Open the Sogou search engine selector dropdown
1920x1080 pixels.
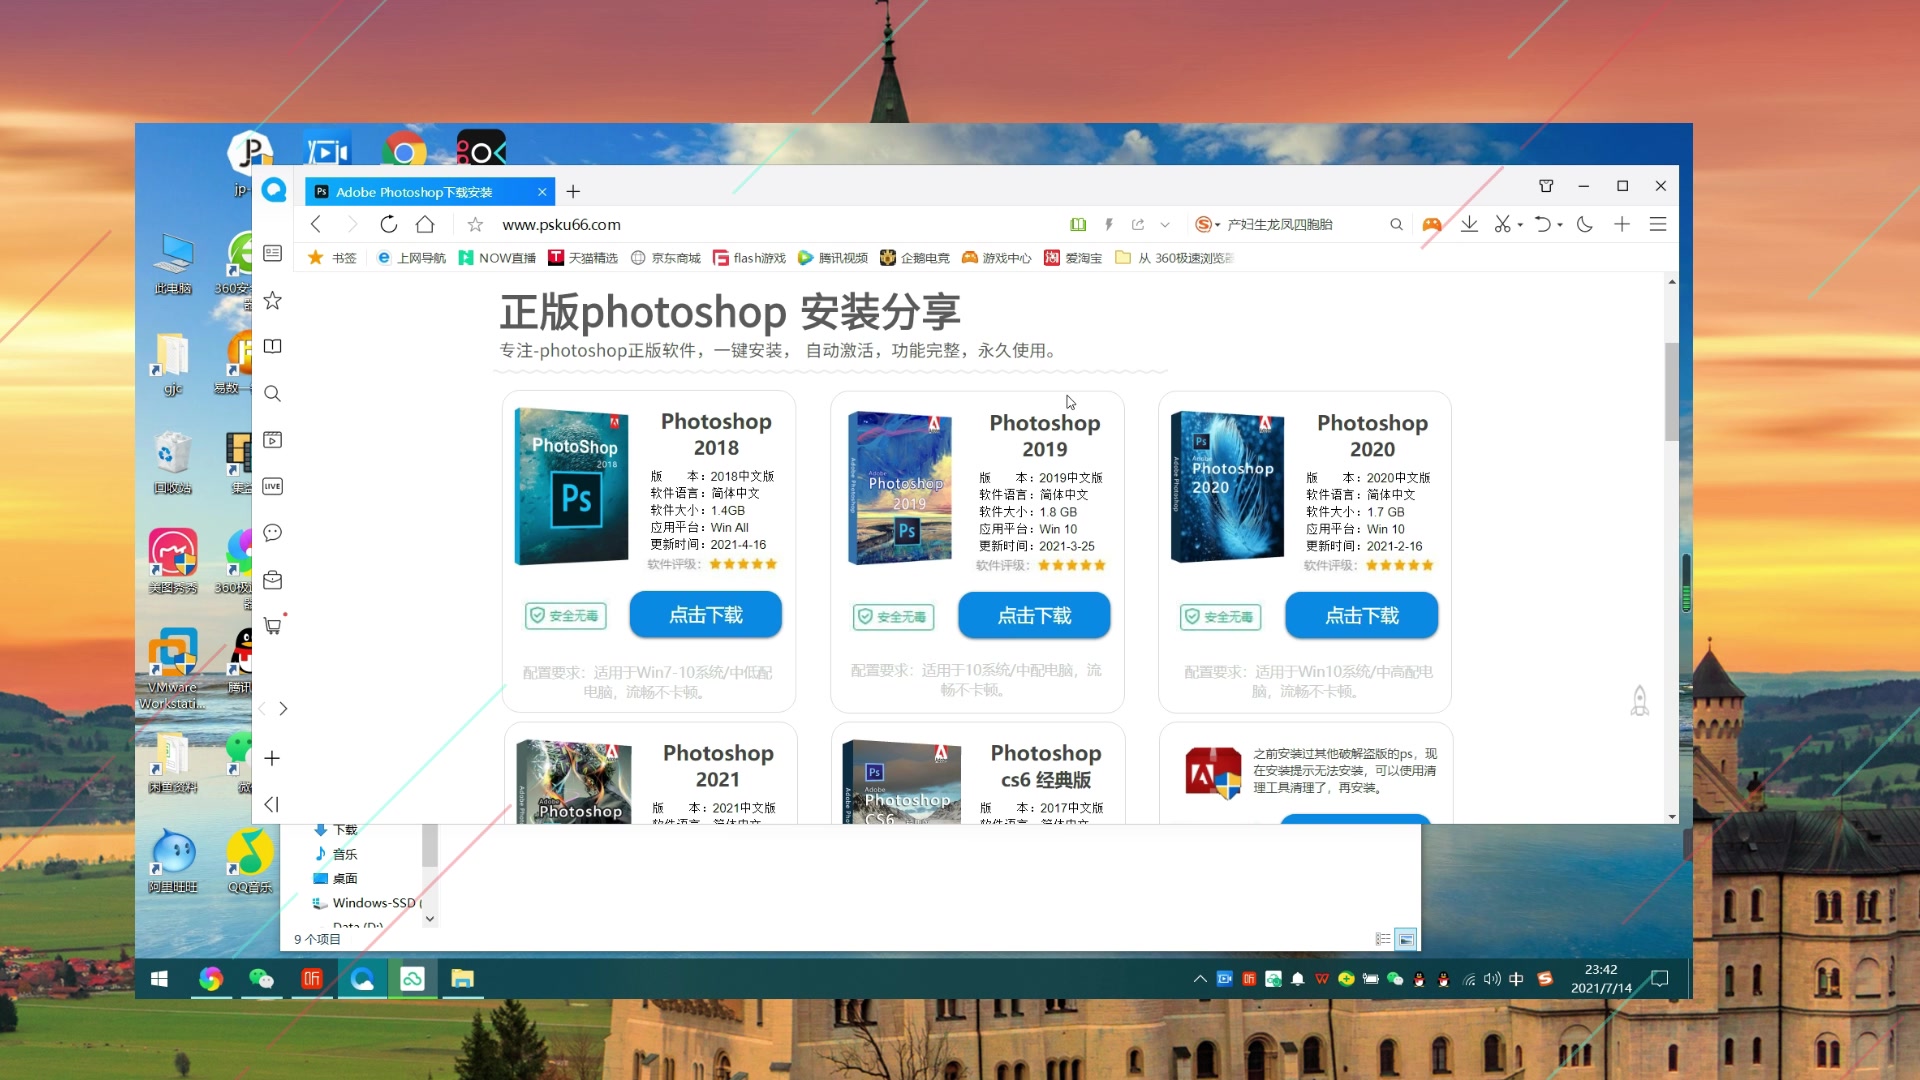[x=1208, y=224]
